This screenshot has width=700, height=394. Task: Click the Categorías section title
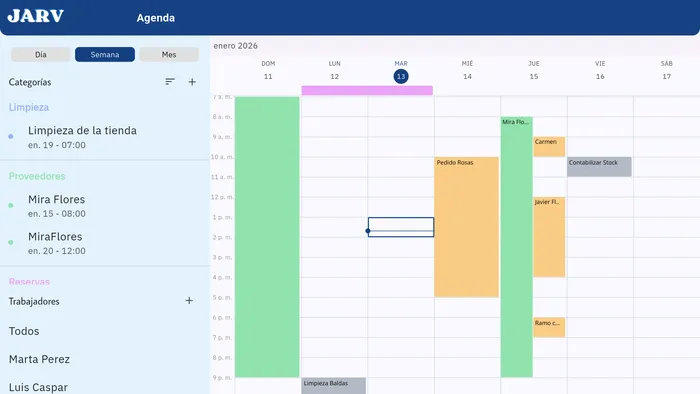[30, 82]
